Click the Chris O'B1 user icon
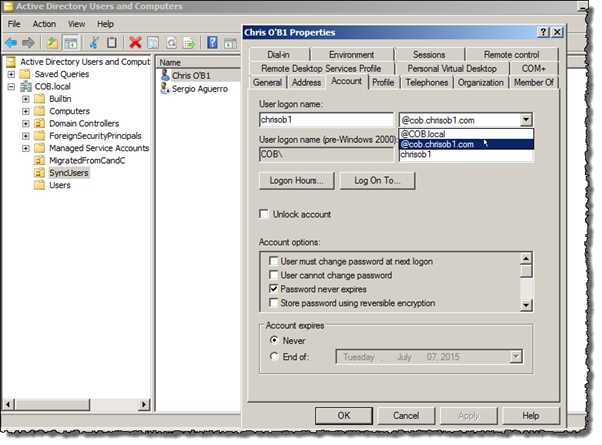 [x=165, y=75]
